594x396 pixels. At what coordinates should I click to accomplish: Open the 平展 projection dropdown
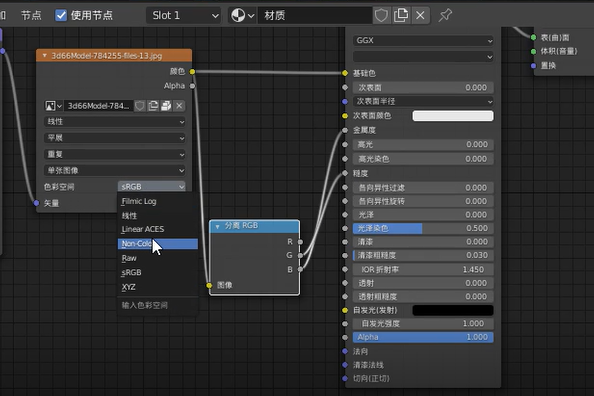click(115, 138)
